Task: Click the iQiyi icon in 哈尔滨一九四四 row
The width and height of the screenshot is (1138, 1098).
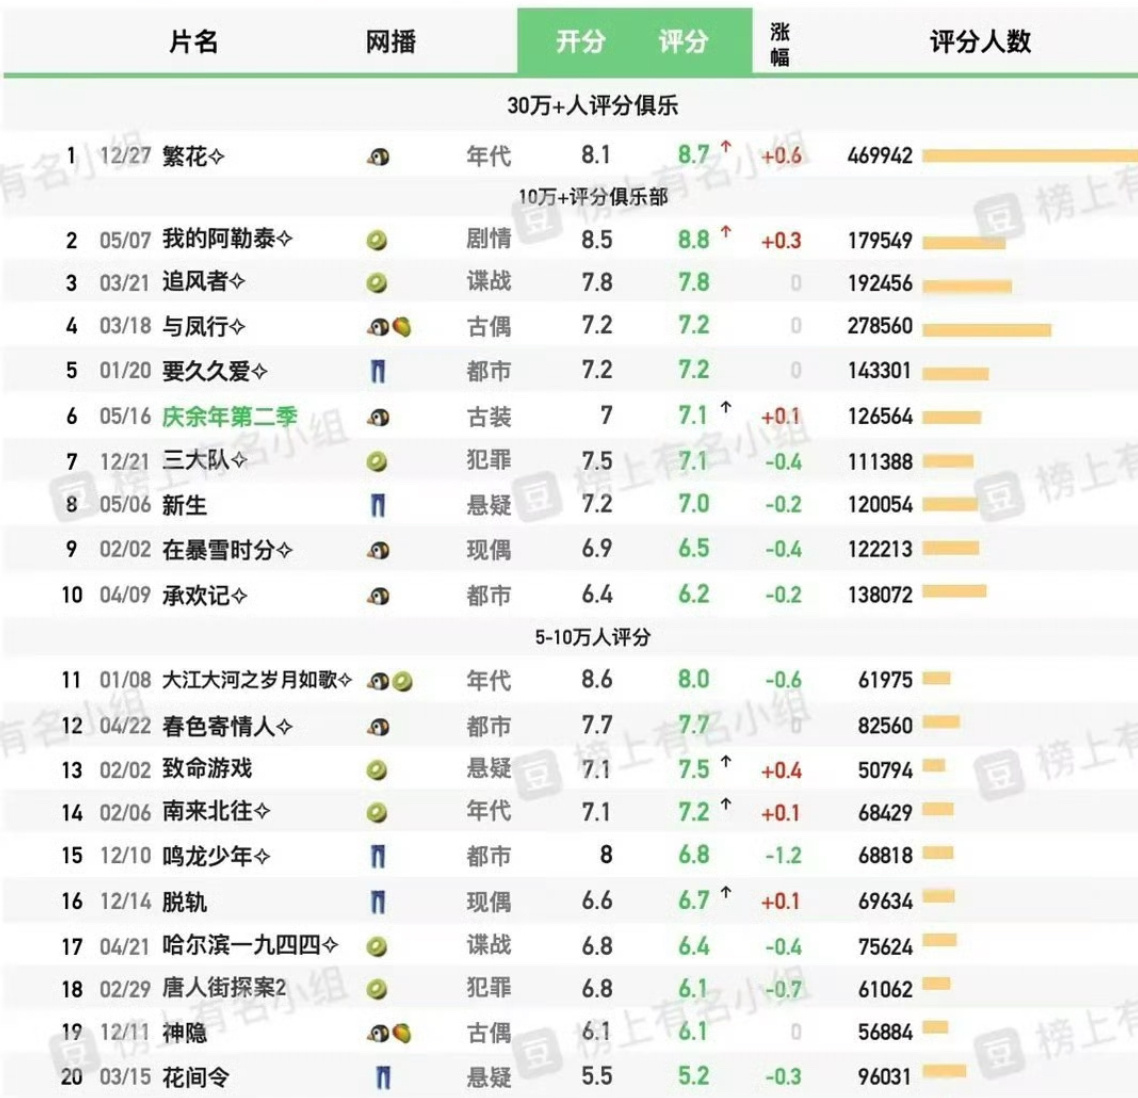Action: pos(377,946)
